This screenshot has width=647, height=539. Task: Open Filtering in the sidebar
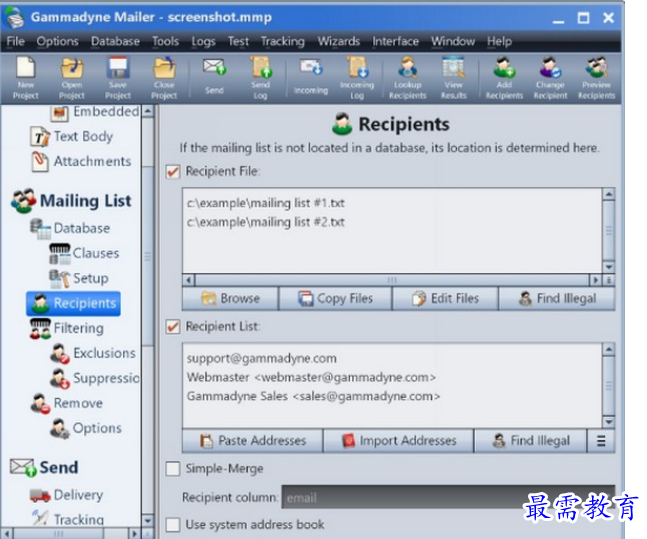pyautogui.click(x=67, y=329)
